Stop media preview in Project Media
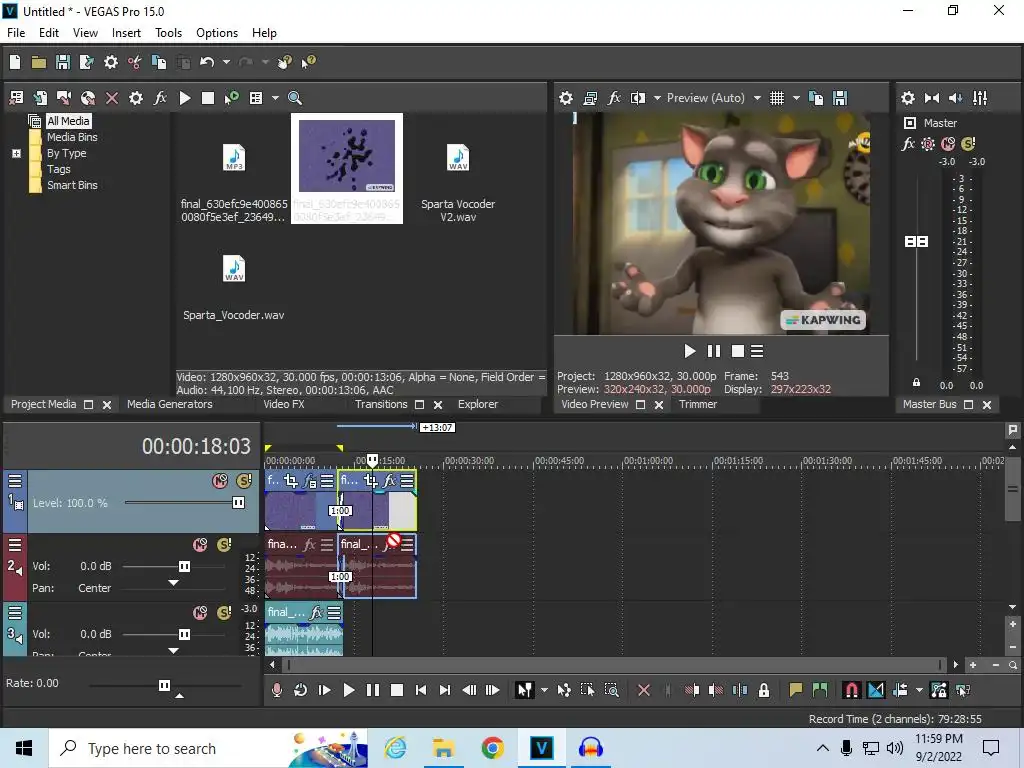 [208, 98]
